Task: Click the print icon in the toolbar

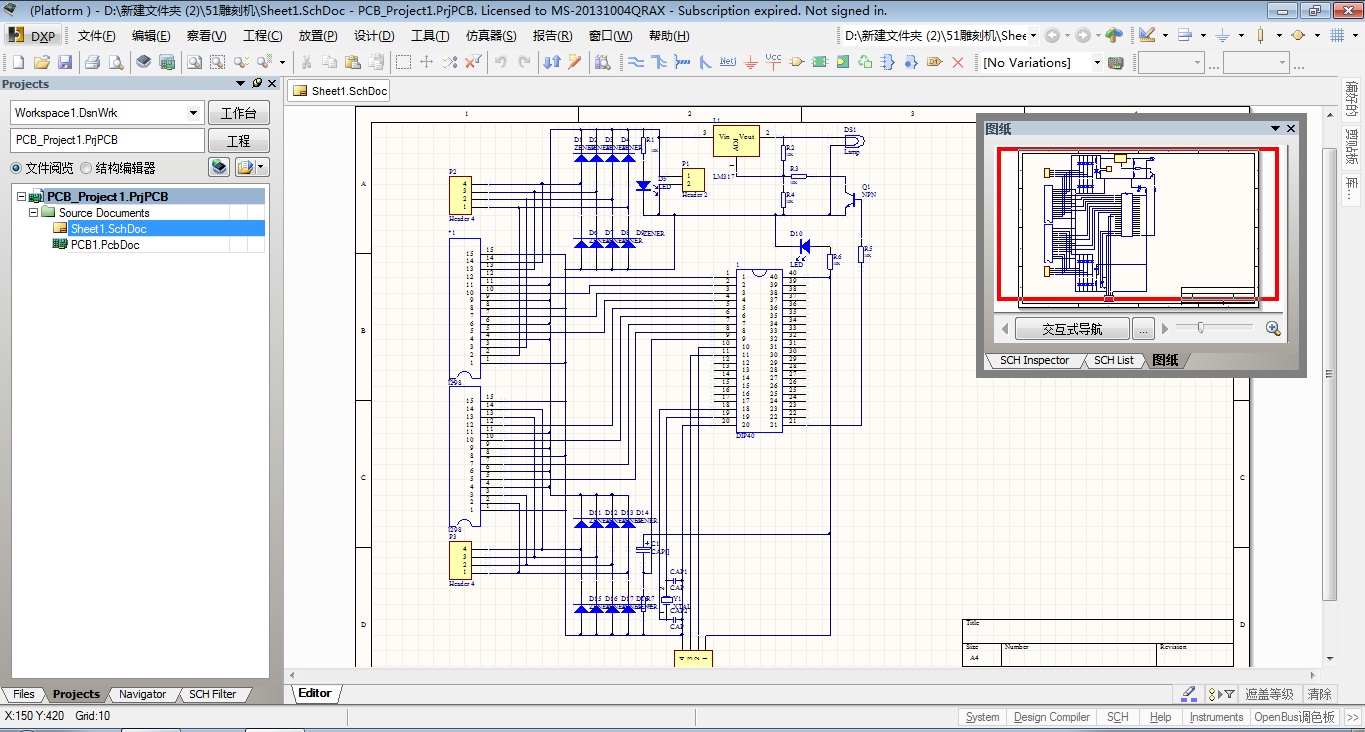Action: pyautogui.click(x=92, y=62)
